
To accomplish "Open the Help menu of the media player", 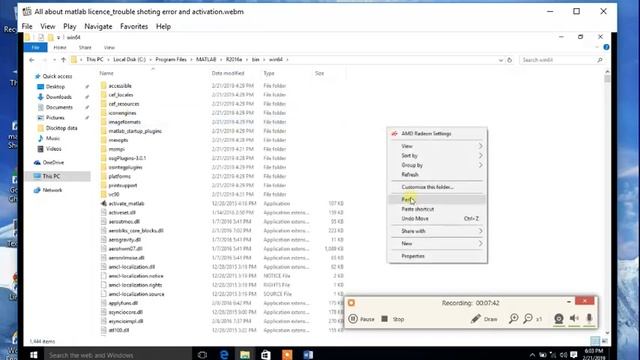I will click(163, 27).
